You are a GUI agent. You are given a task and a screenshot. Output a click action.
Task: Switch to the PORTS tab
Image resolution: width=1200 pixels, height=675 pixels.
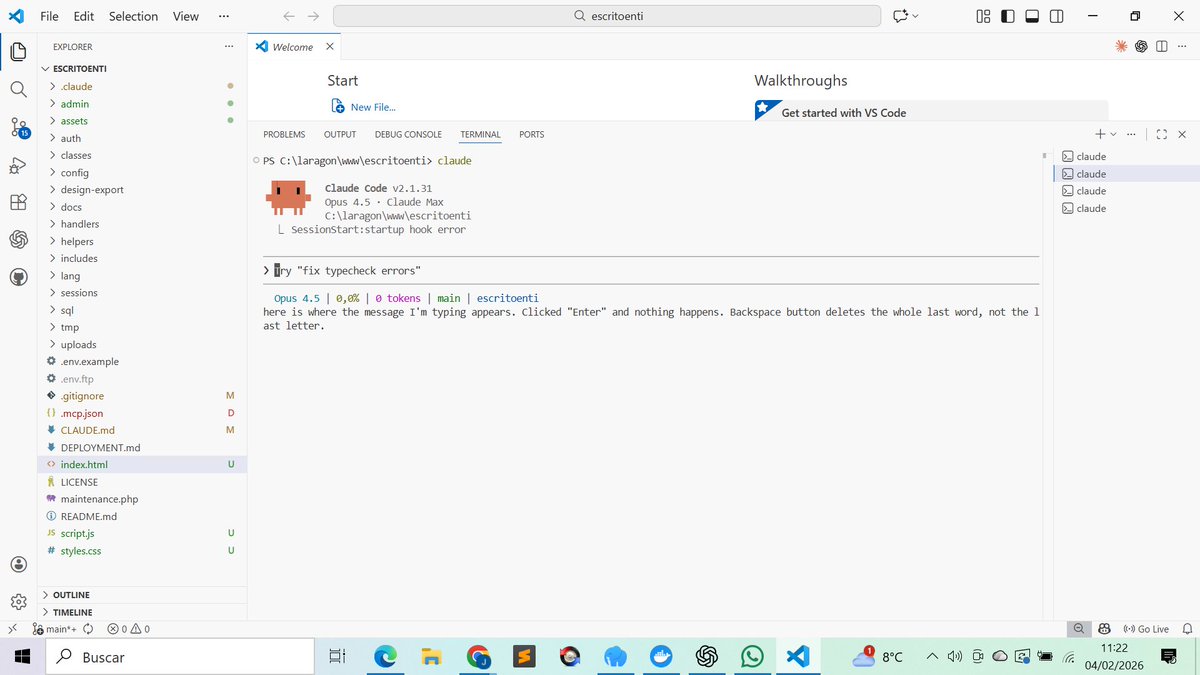[532, 134]
